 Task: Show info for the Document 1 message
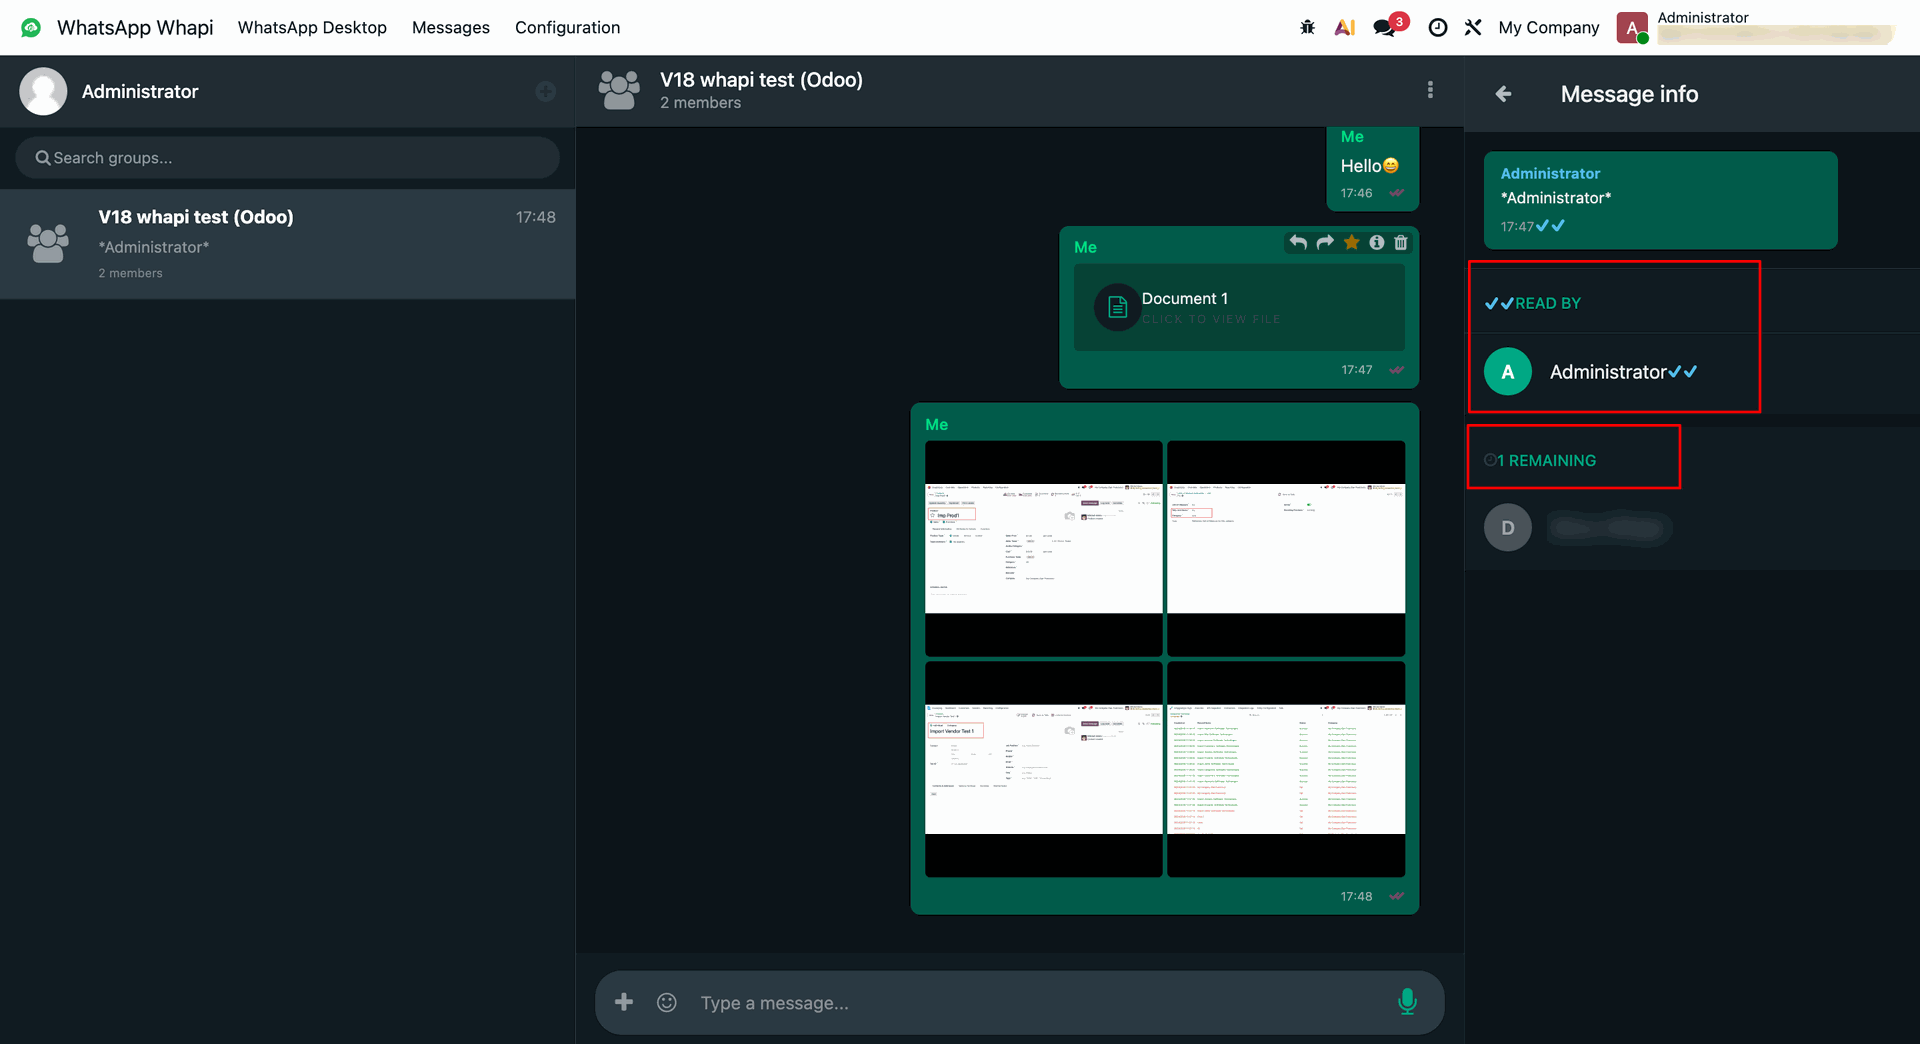pos(1377,242)
